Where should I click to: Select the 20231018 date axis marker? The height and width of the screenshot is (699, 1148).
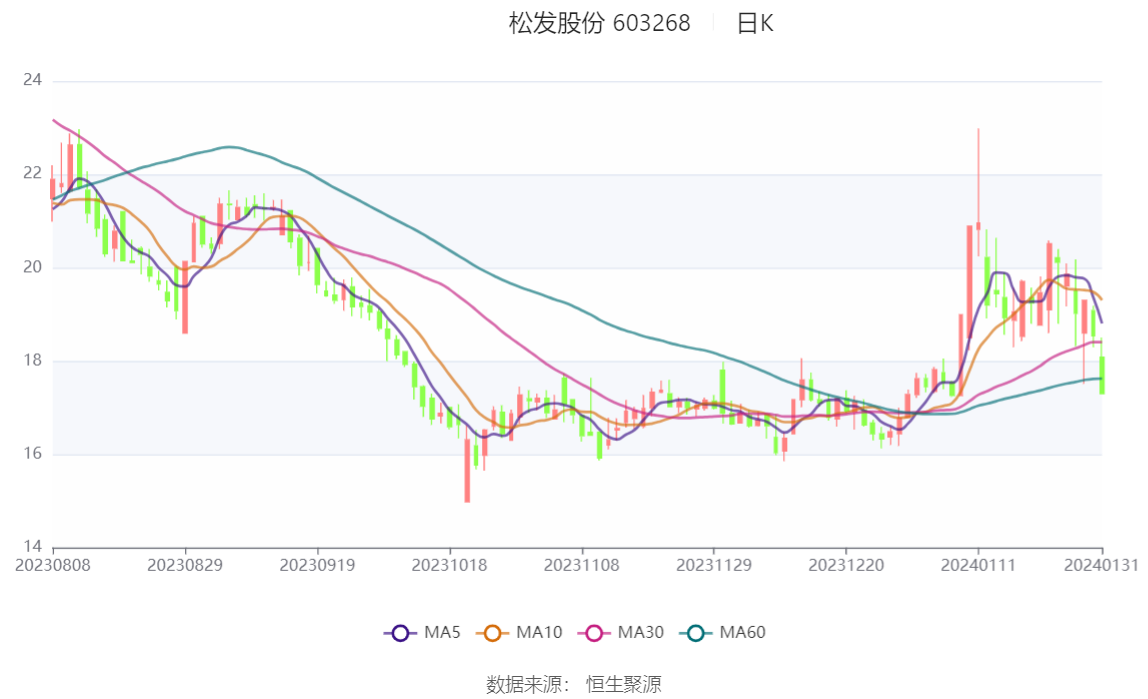(x=450, y=565)
